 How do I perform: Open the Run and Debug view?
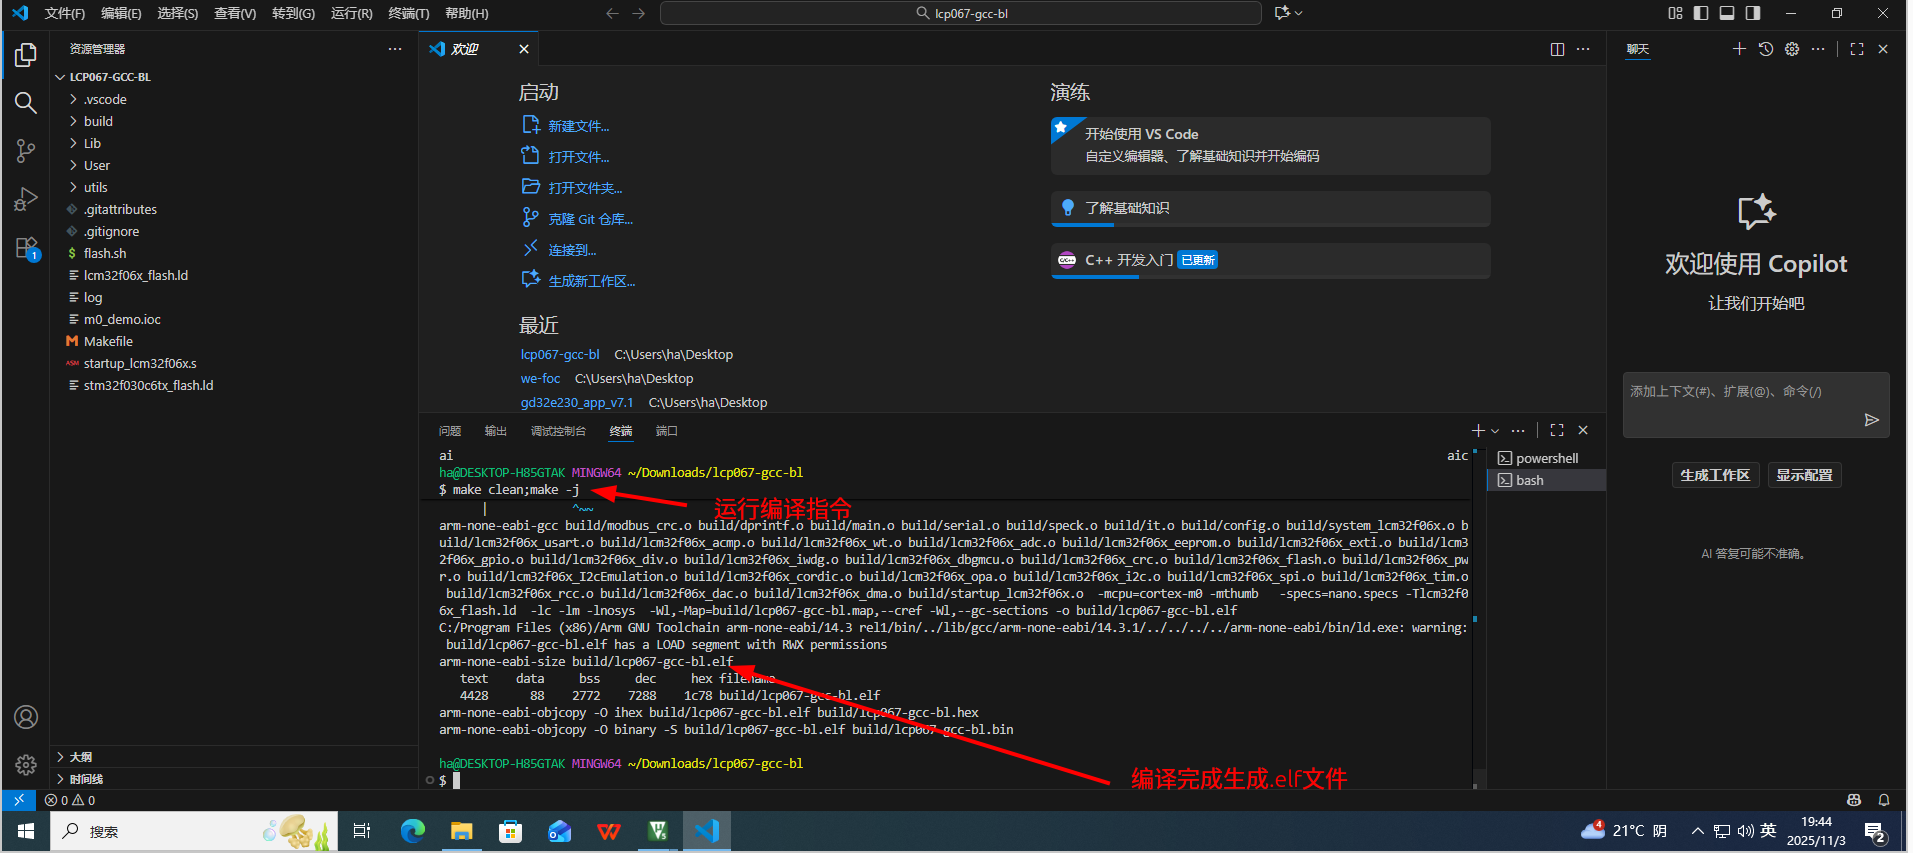(26, 199)
